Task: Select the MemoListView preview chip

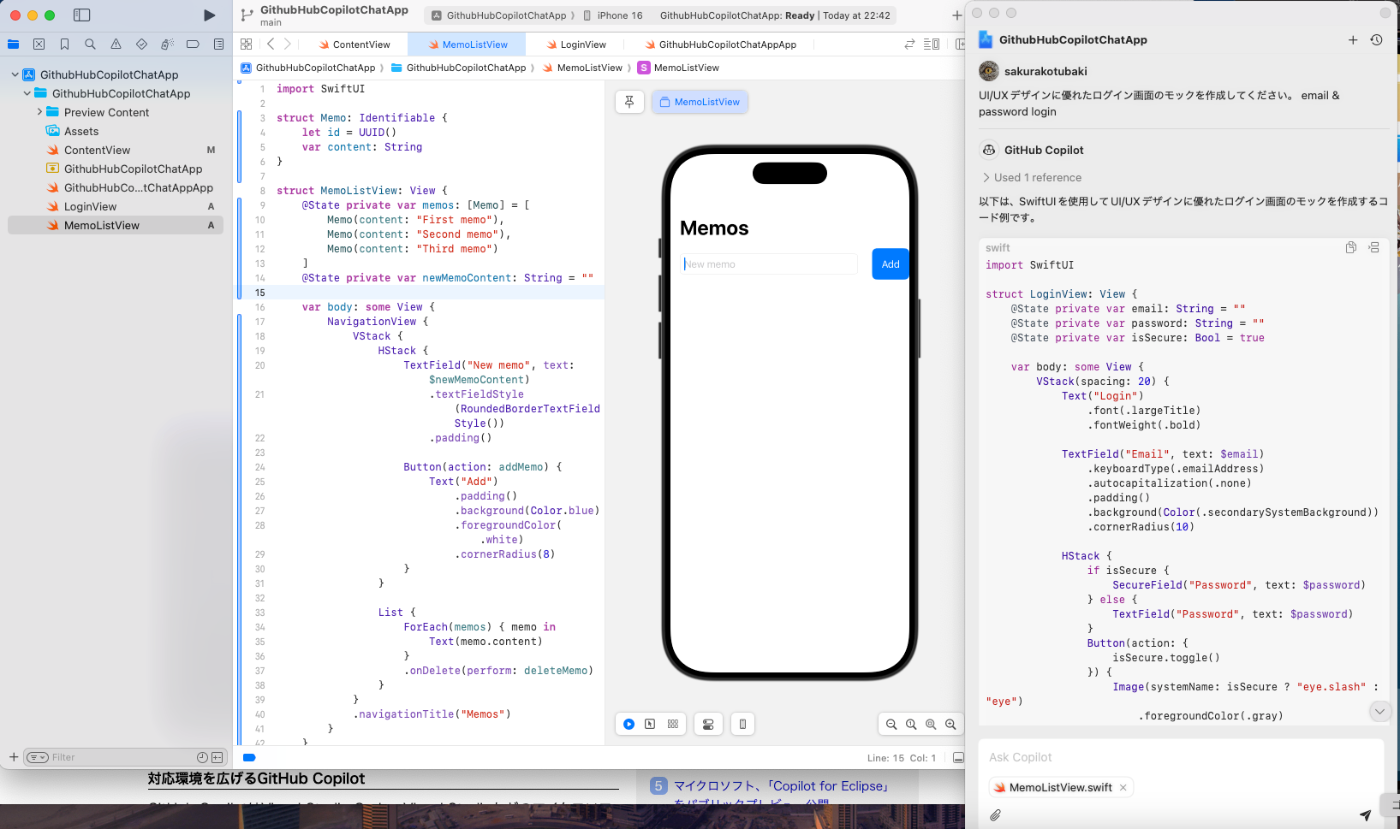Action: pos(699,102)
